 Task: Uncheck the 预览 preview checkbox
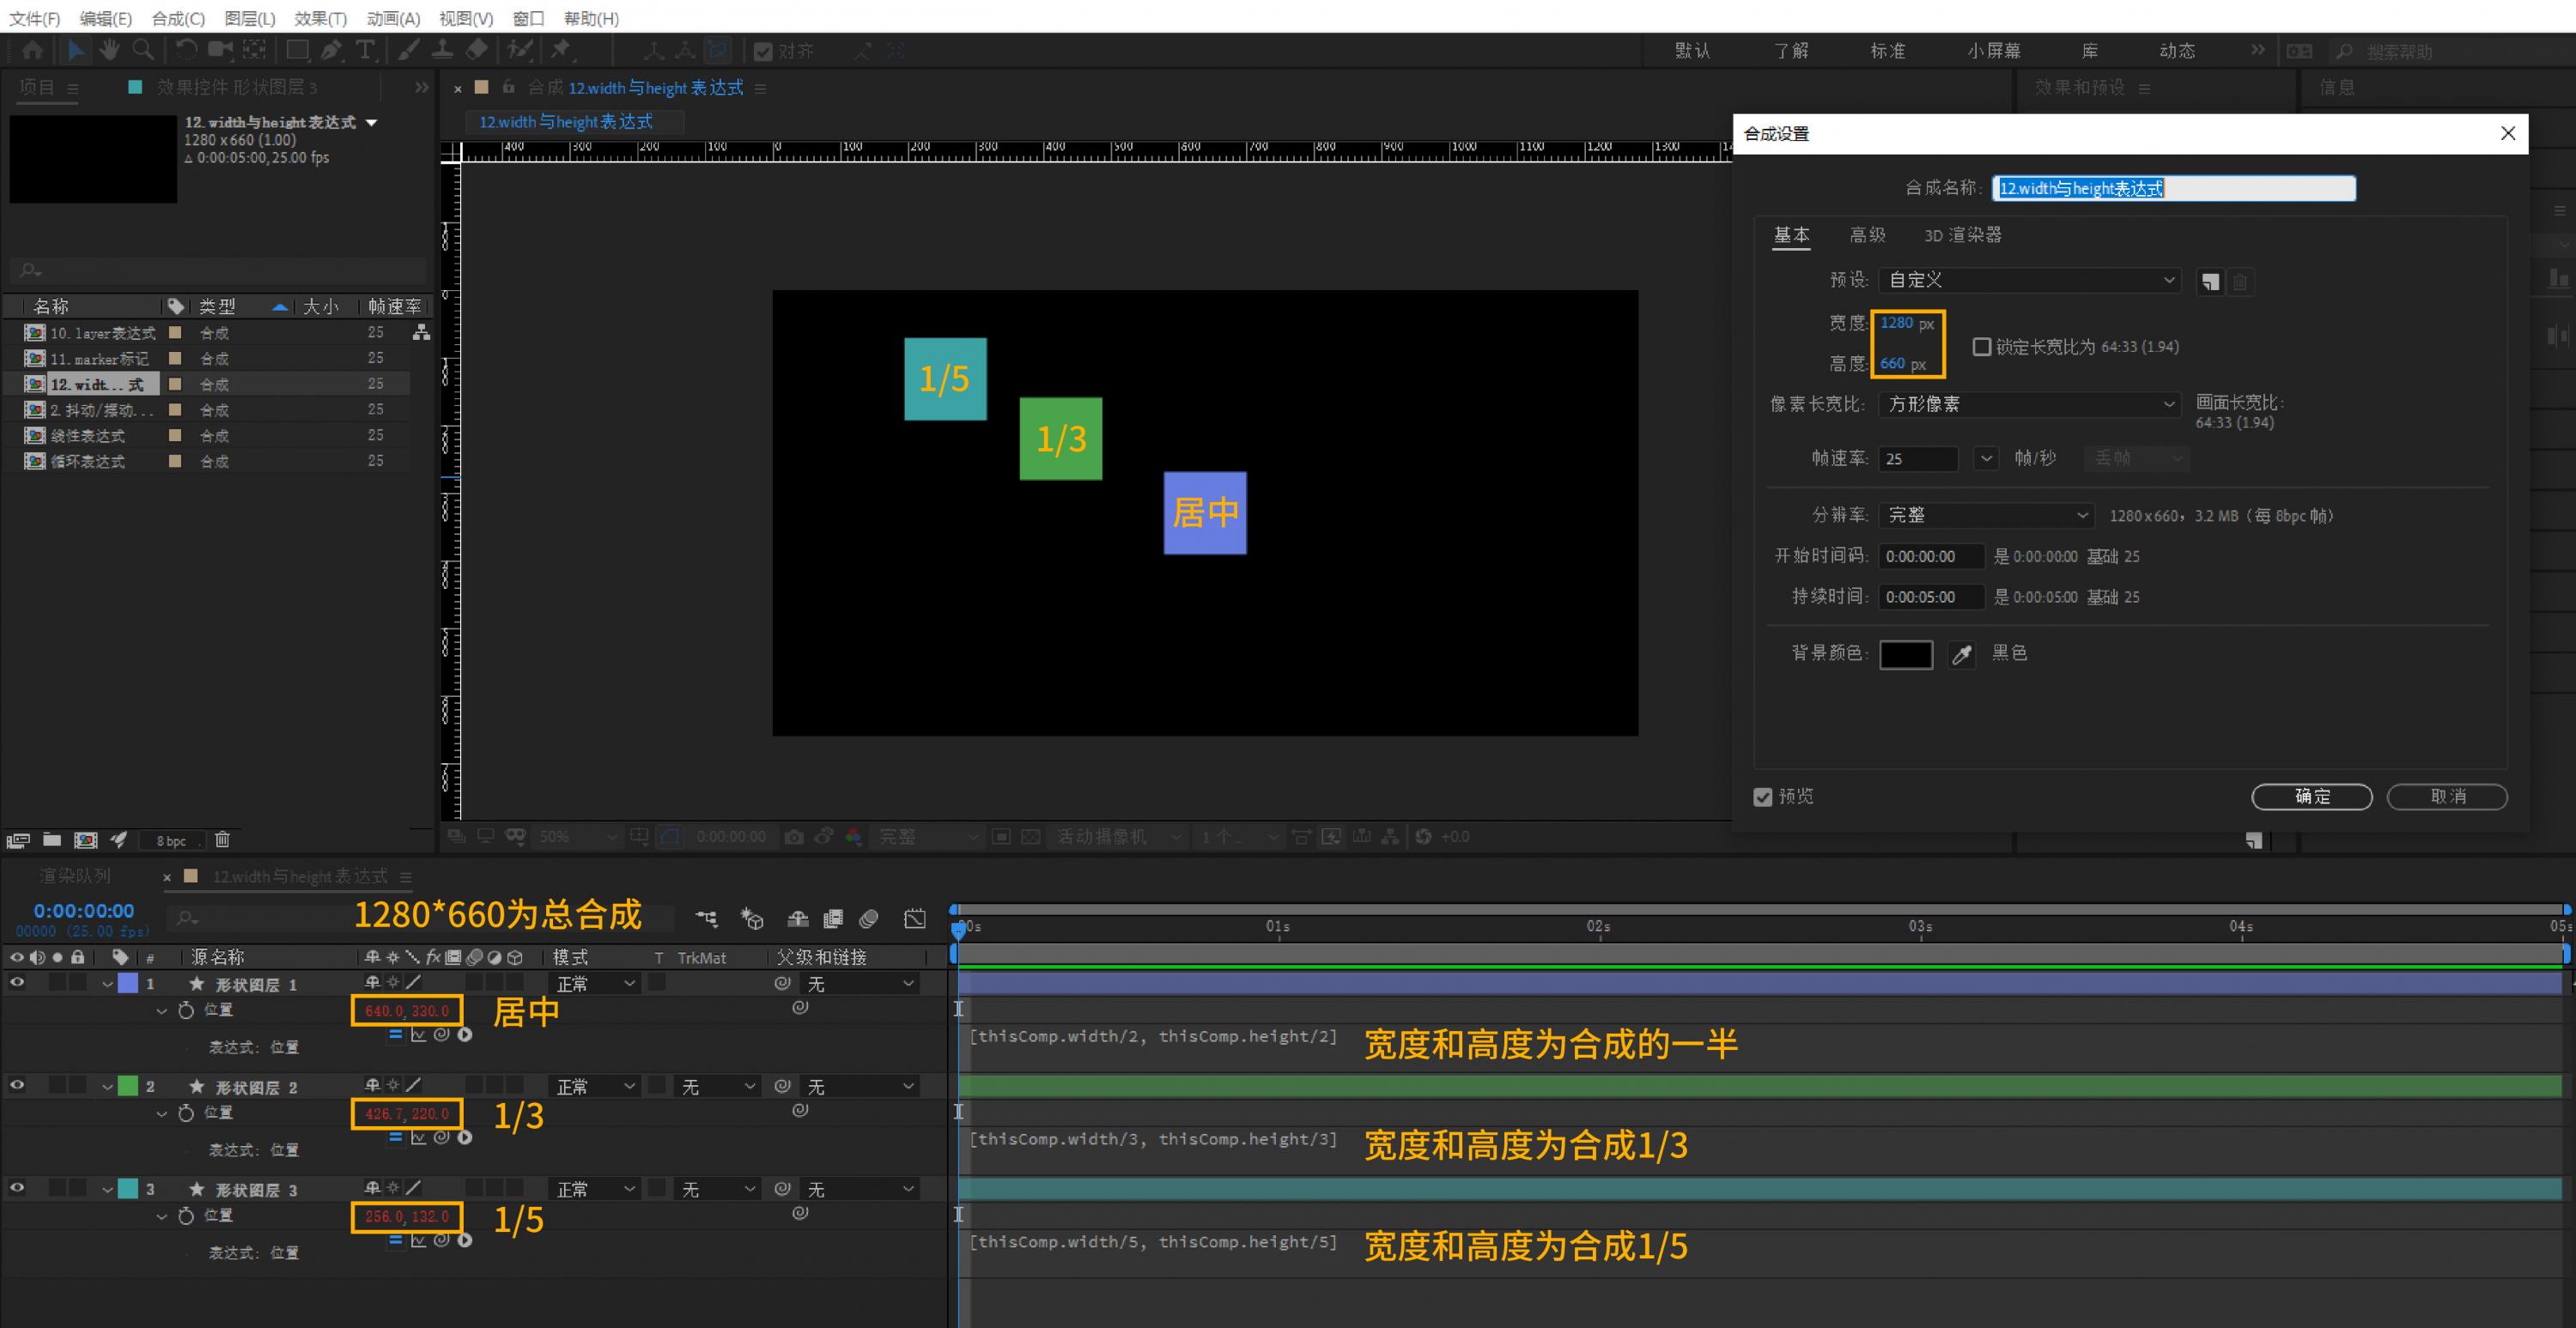coord(1763,797)
